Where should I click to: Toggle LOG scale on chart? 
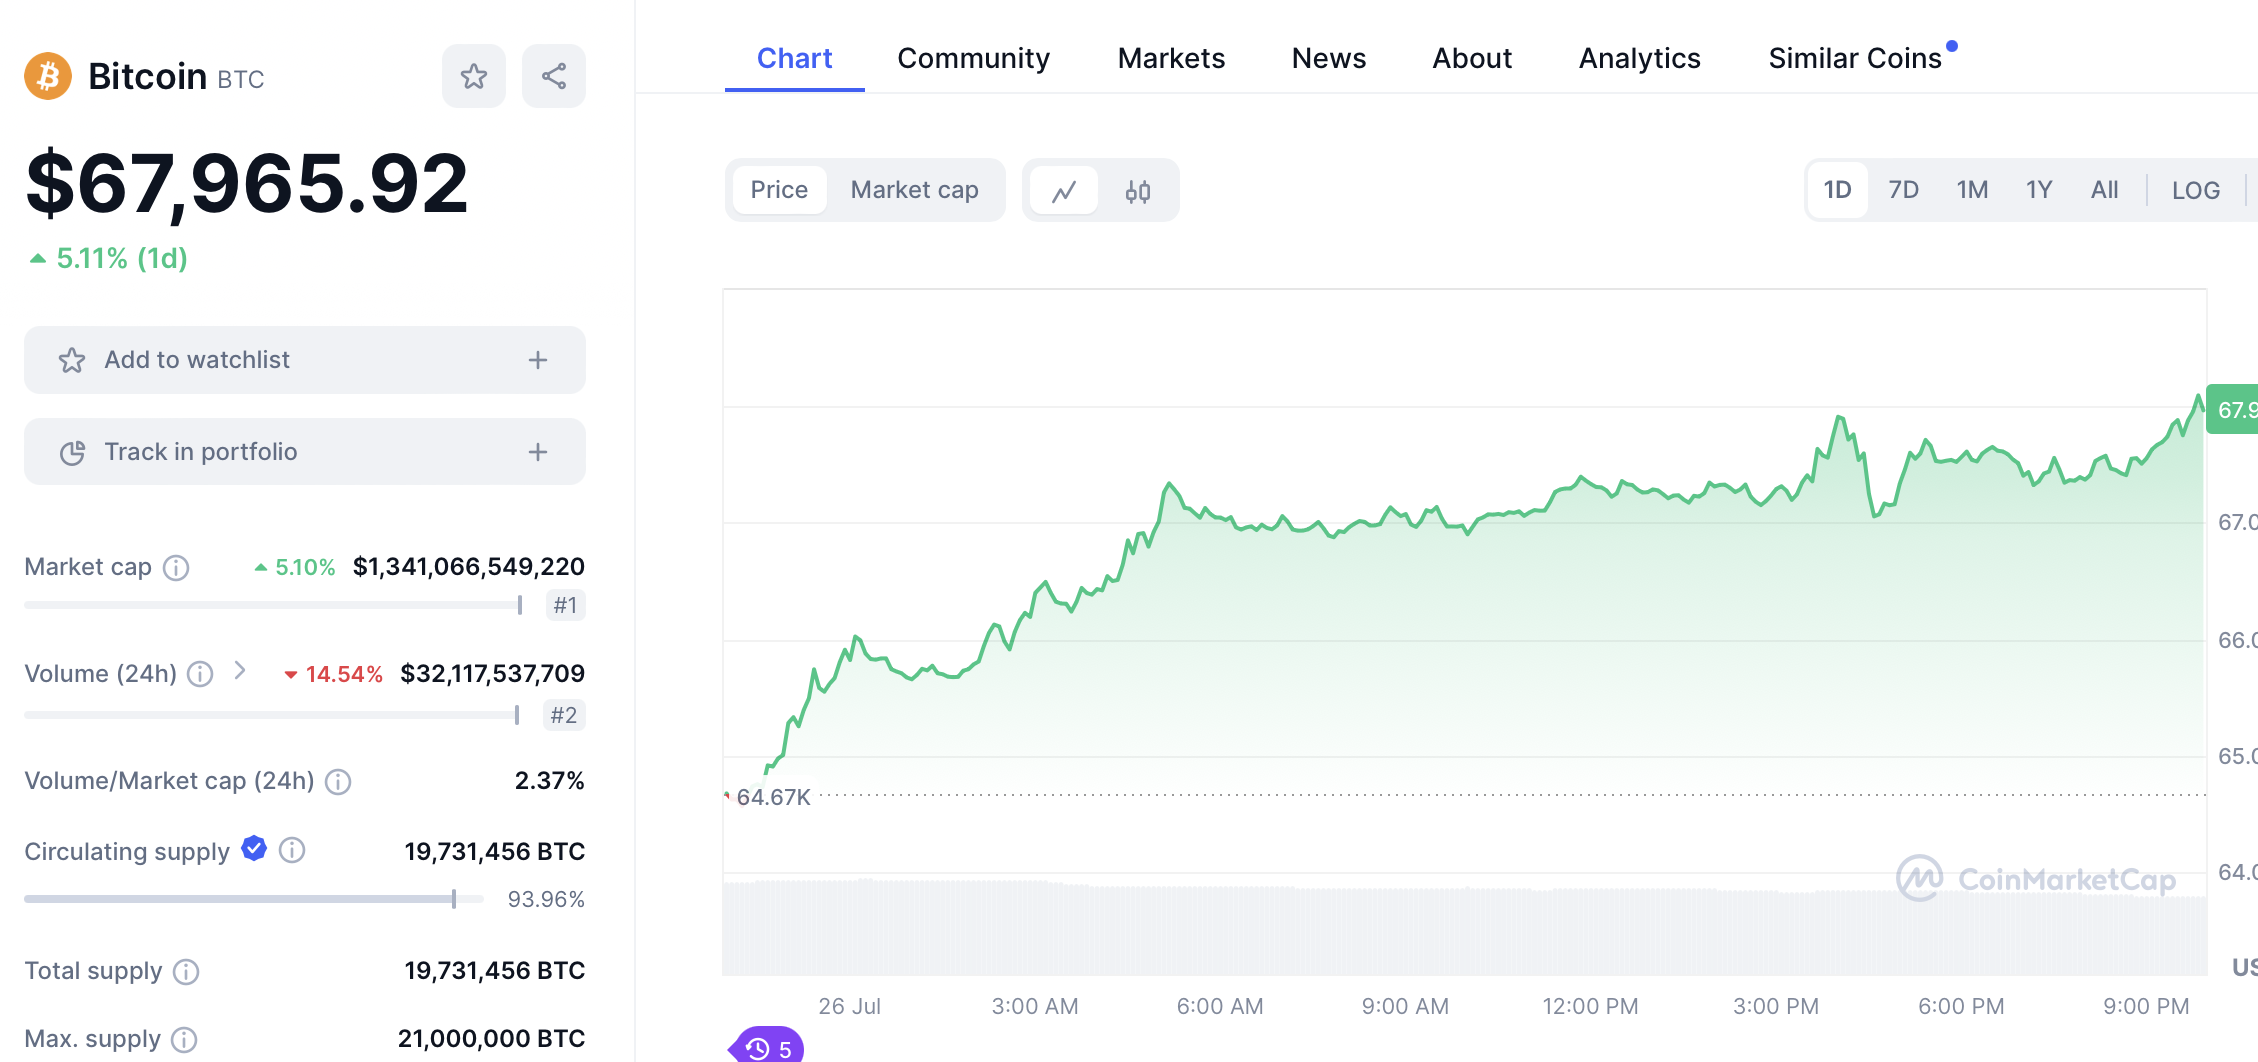pyautogui.click(x=2195, y=190)
